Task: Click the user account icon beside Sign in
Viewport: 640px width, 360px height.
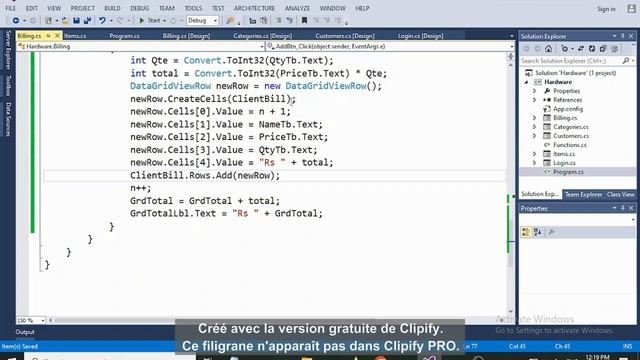Action: point(631,9)
